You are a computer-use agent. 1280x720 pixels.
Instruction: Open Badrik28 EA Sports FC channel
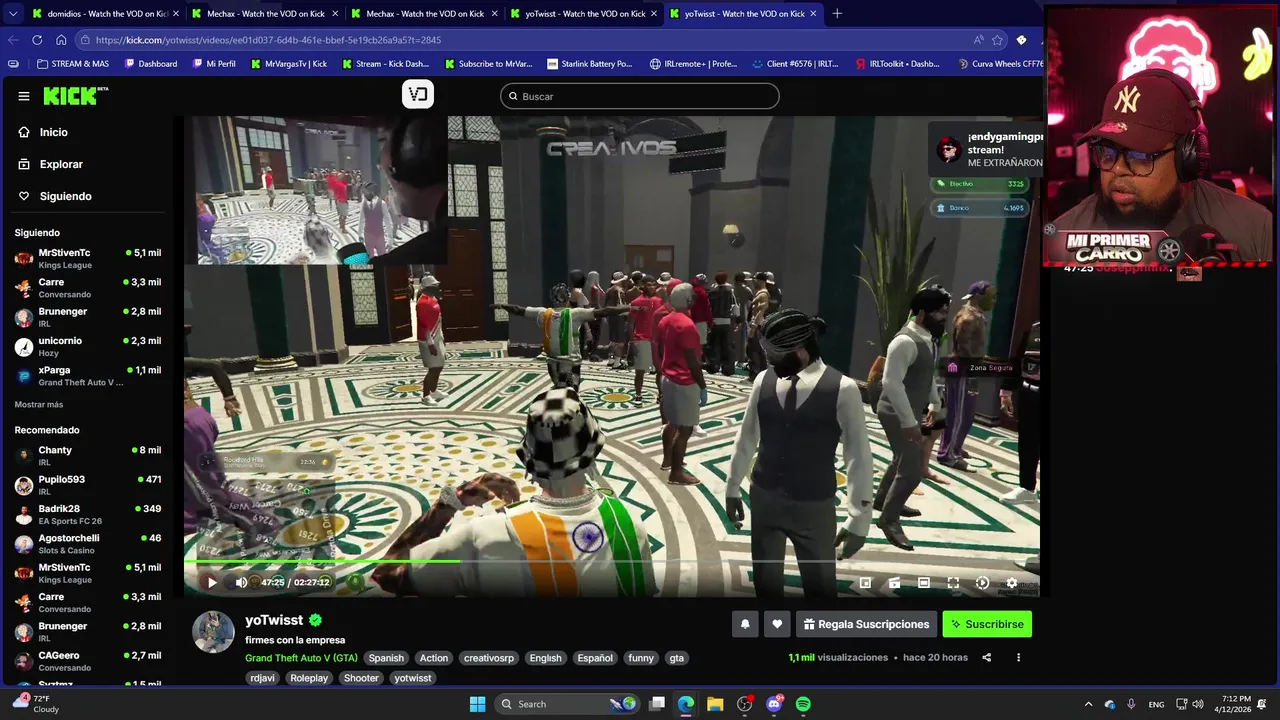tap(88, 514)
